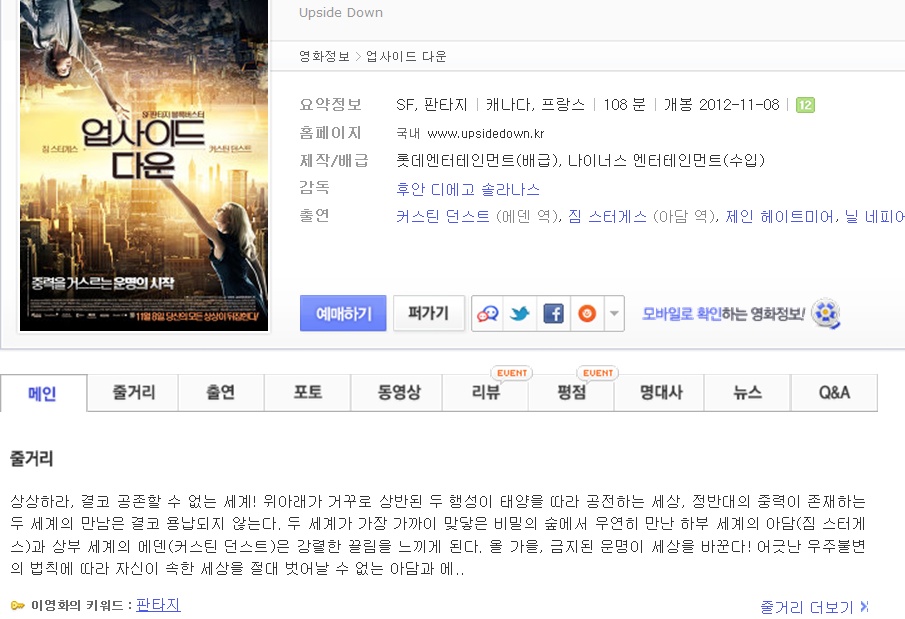Image resolution: width=905 pixels, height=619 pixels.
Task: Click the key icon beside 이영화의 키워드
Action: click(x=18, y=605)
